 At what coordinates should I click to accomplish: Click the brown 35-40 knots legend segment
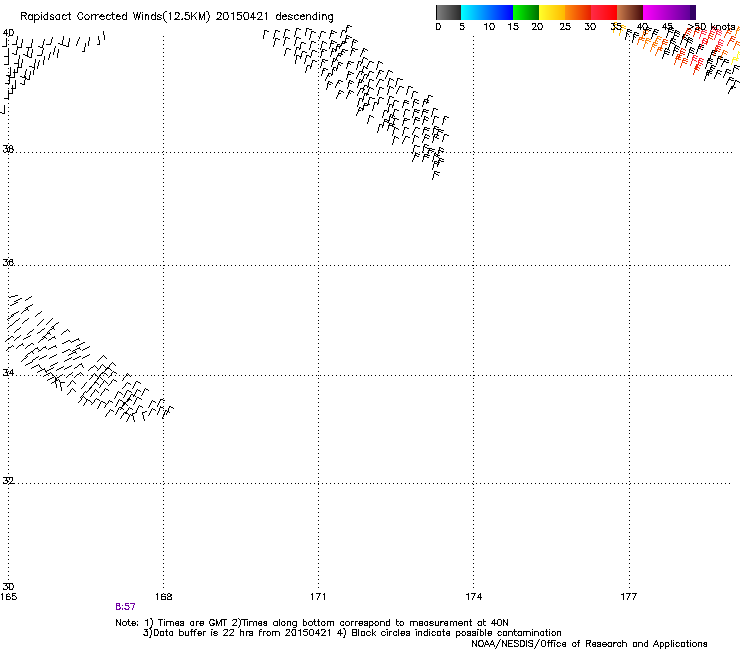pos(630,12)
